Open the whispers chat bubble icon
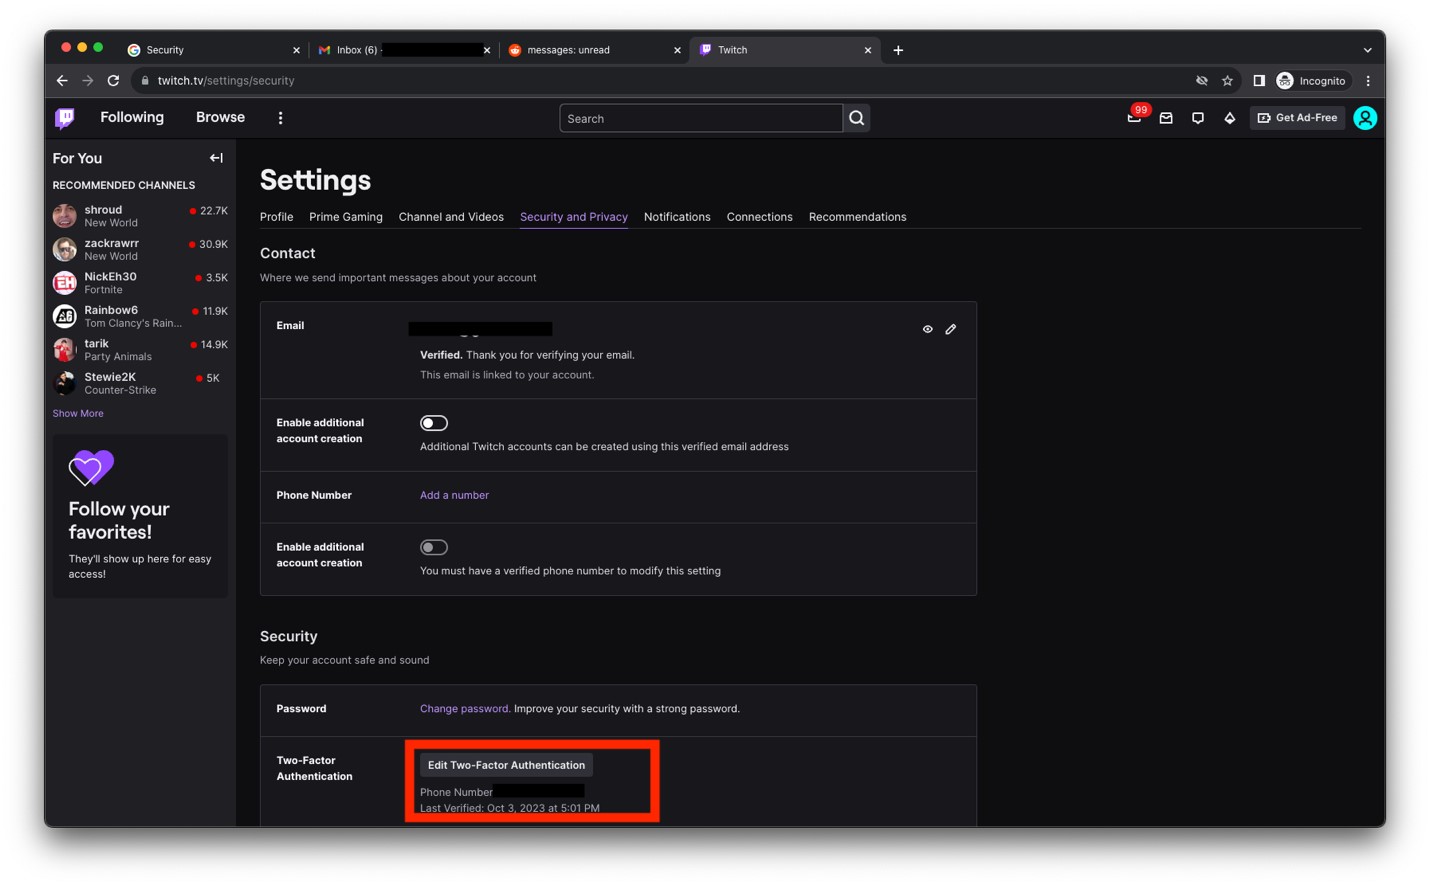 (x=1198, y=118)
